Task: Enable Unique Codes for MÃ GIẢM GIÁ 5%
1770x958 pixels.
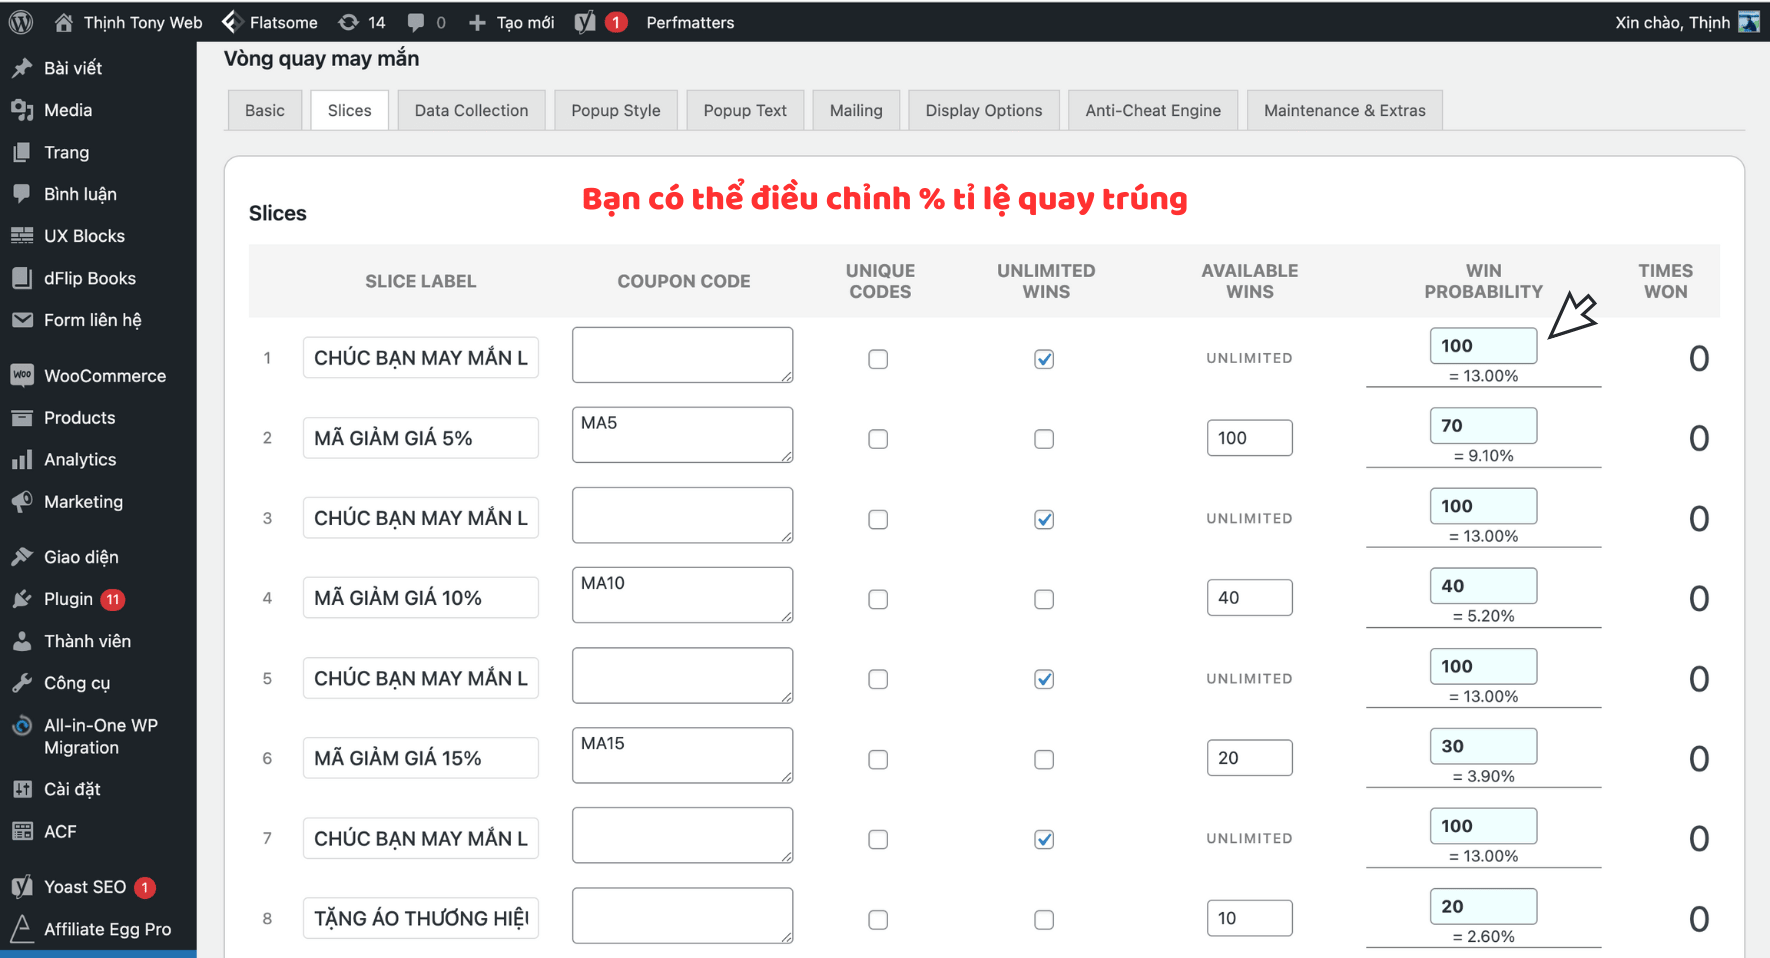Action: (878, 439)
